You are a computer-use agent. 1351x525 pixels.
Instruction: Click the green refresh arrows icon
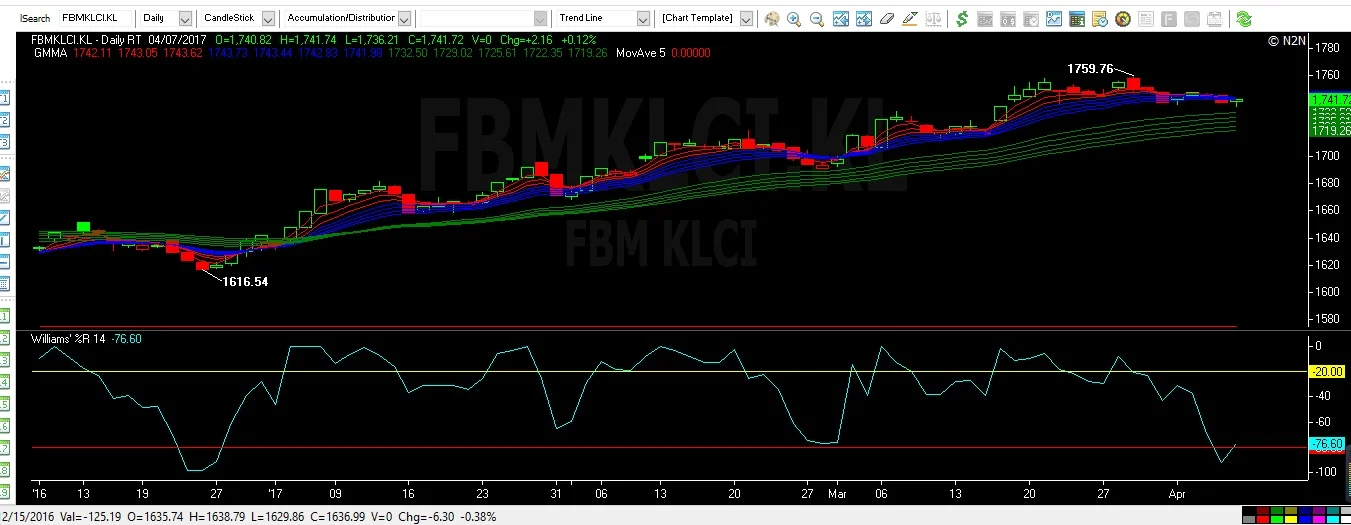click(x=1244, y=19)
